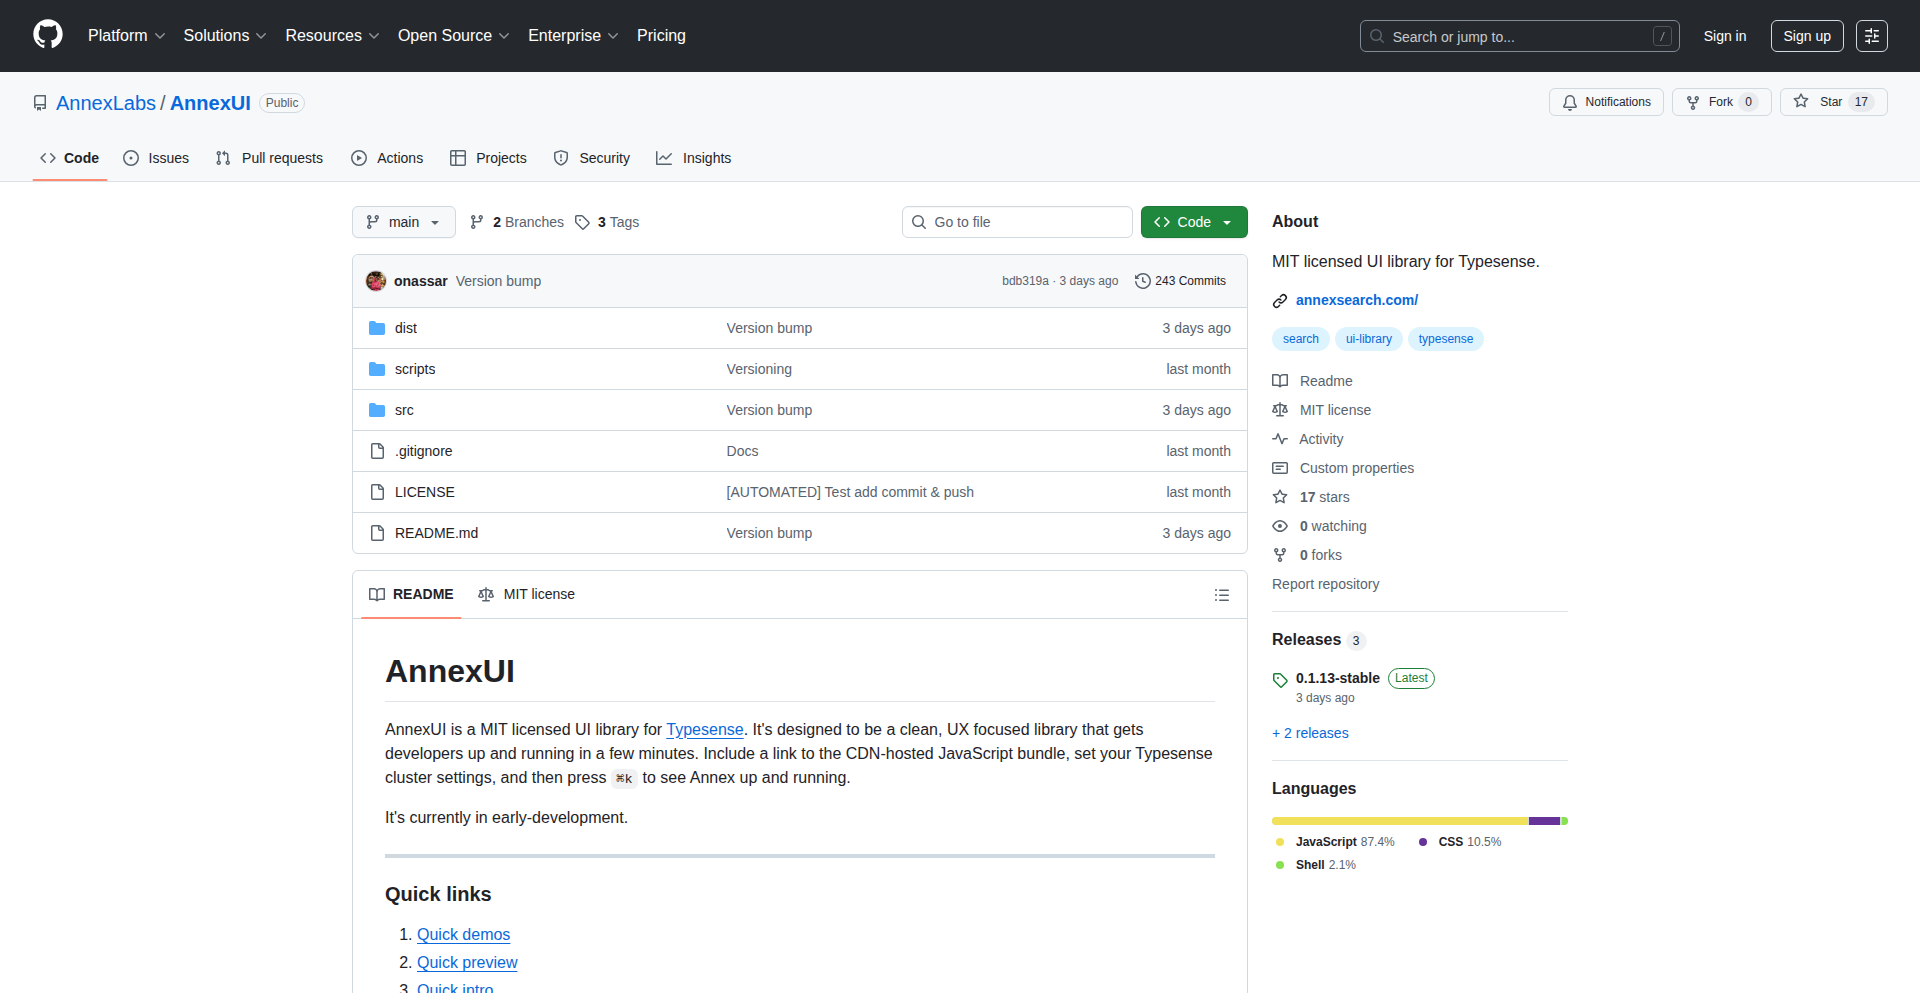Open the 243 Commits link
The image size is (1920, 993).
point(1181,281)
